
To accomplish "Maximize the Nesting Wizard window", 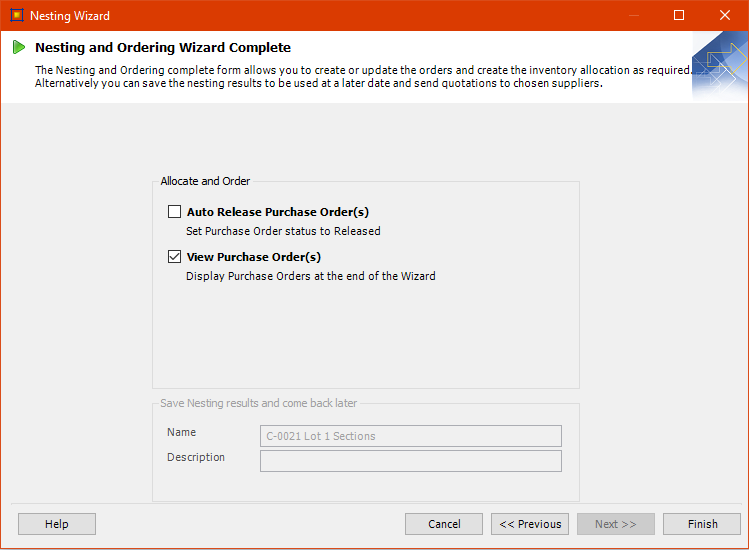I will tap(679, 16).
